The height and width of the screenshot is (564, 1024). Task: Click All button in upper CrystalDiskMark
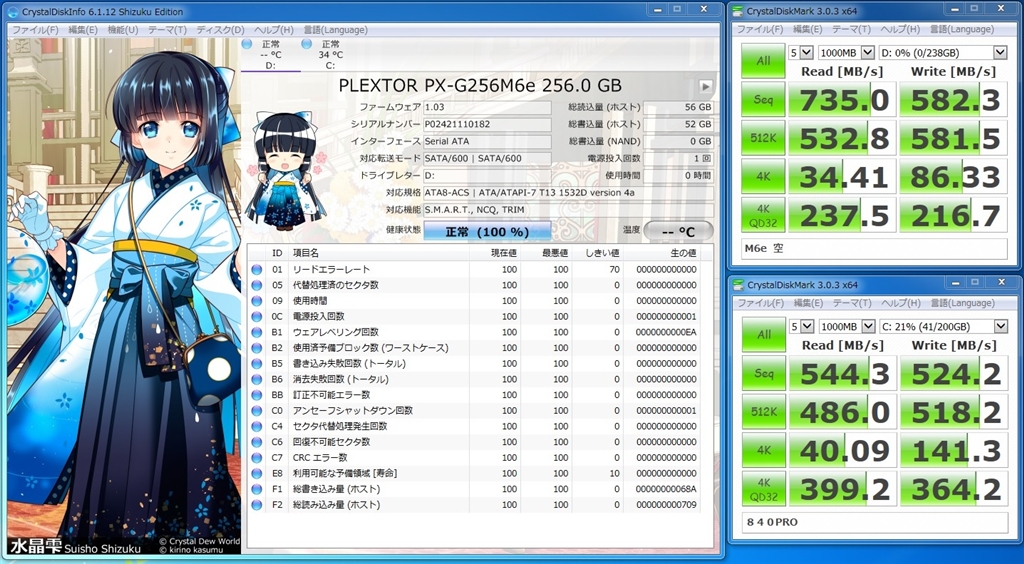coord(763,61)
